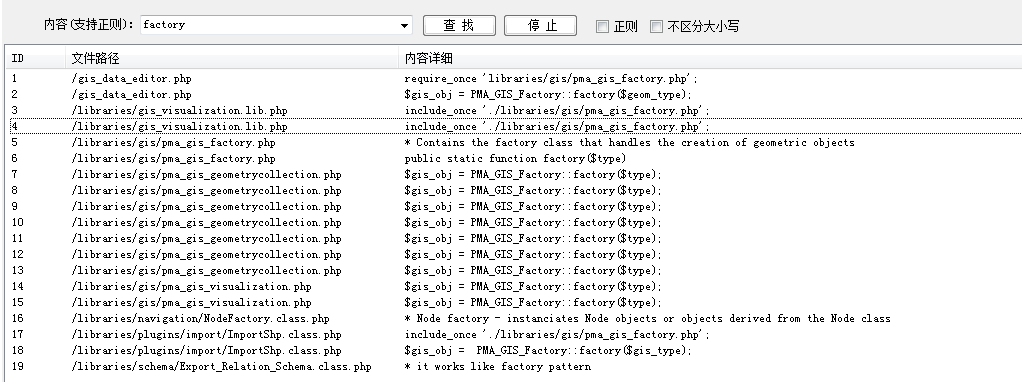Select row 8 pma_gis_geometrycollection.php path

coord(207,190)
